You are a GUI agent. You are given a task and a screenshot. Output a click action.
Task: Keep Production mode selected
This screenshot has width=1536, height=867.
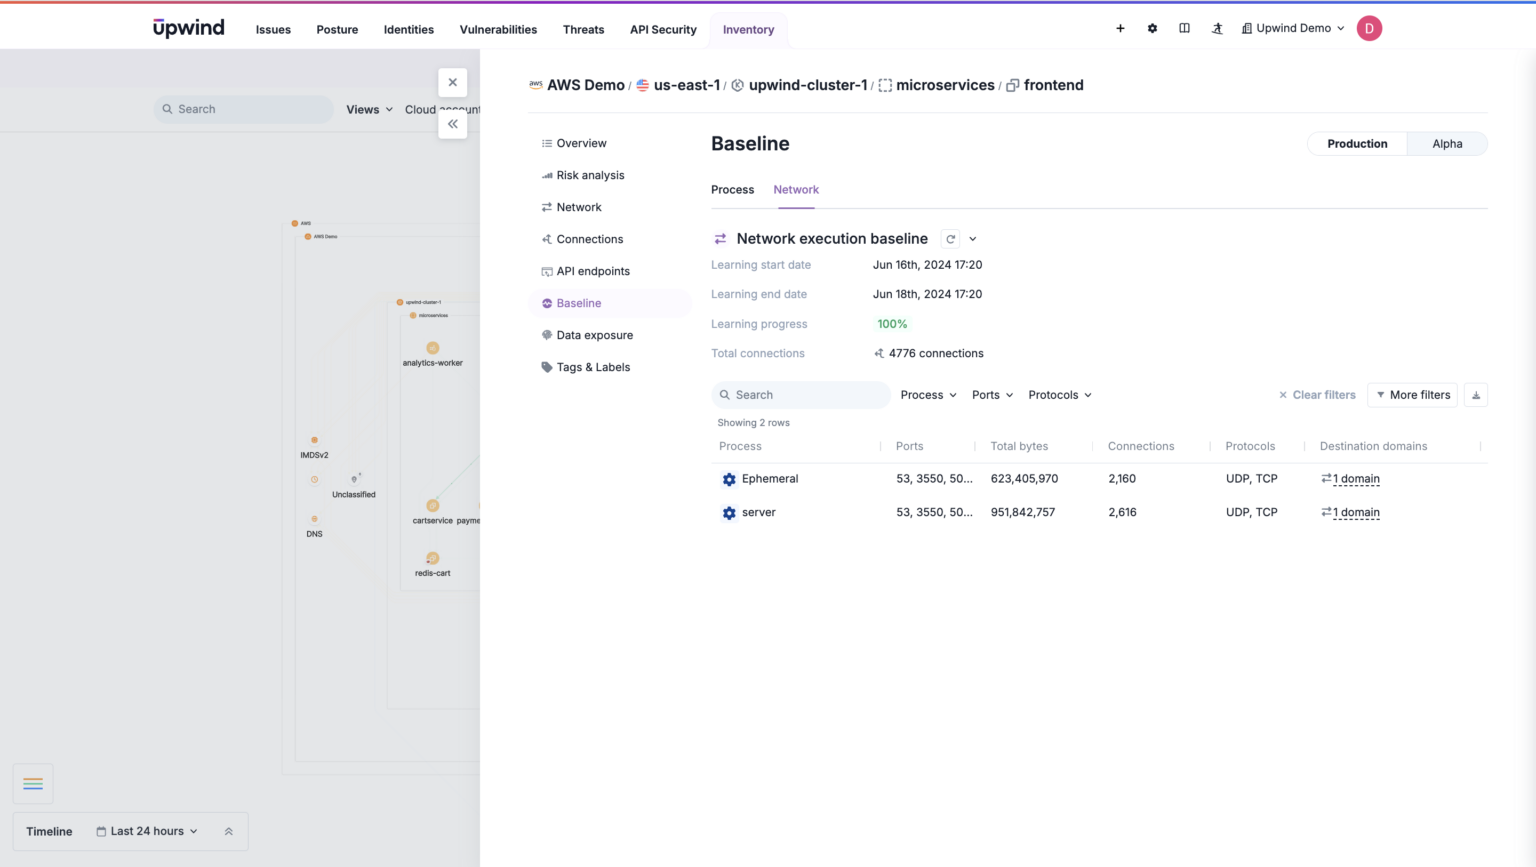(1356, 143)
